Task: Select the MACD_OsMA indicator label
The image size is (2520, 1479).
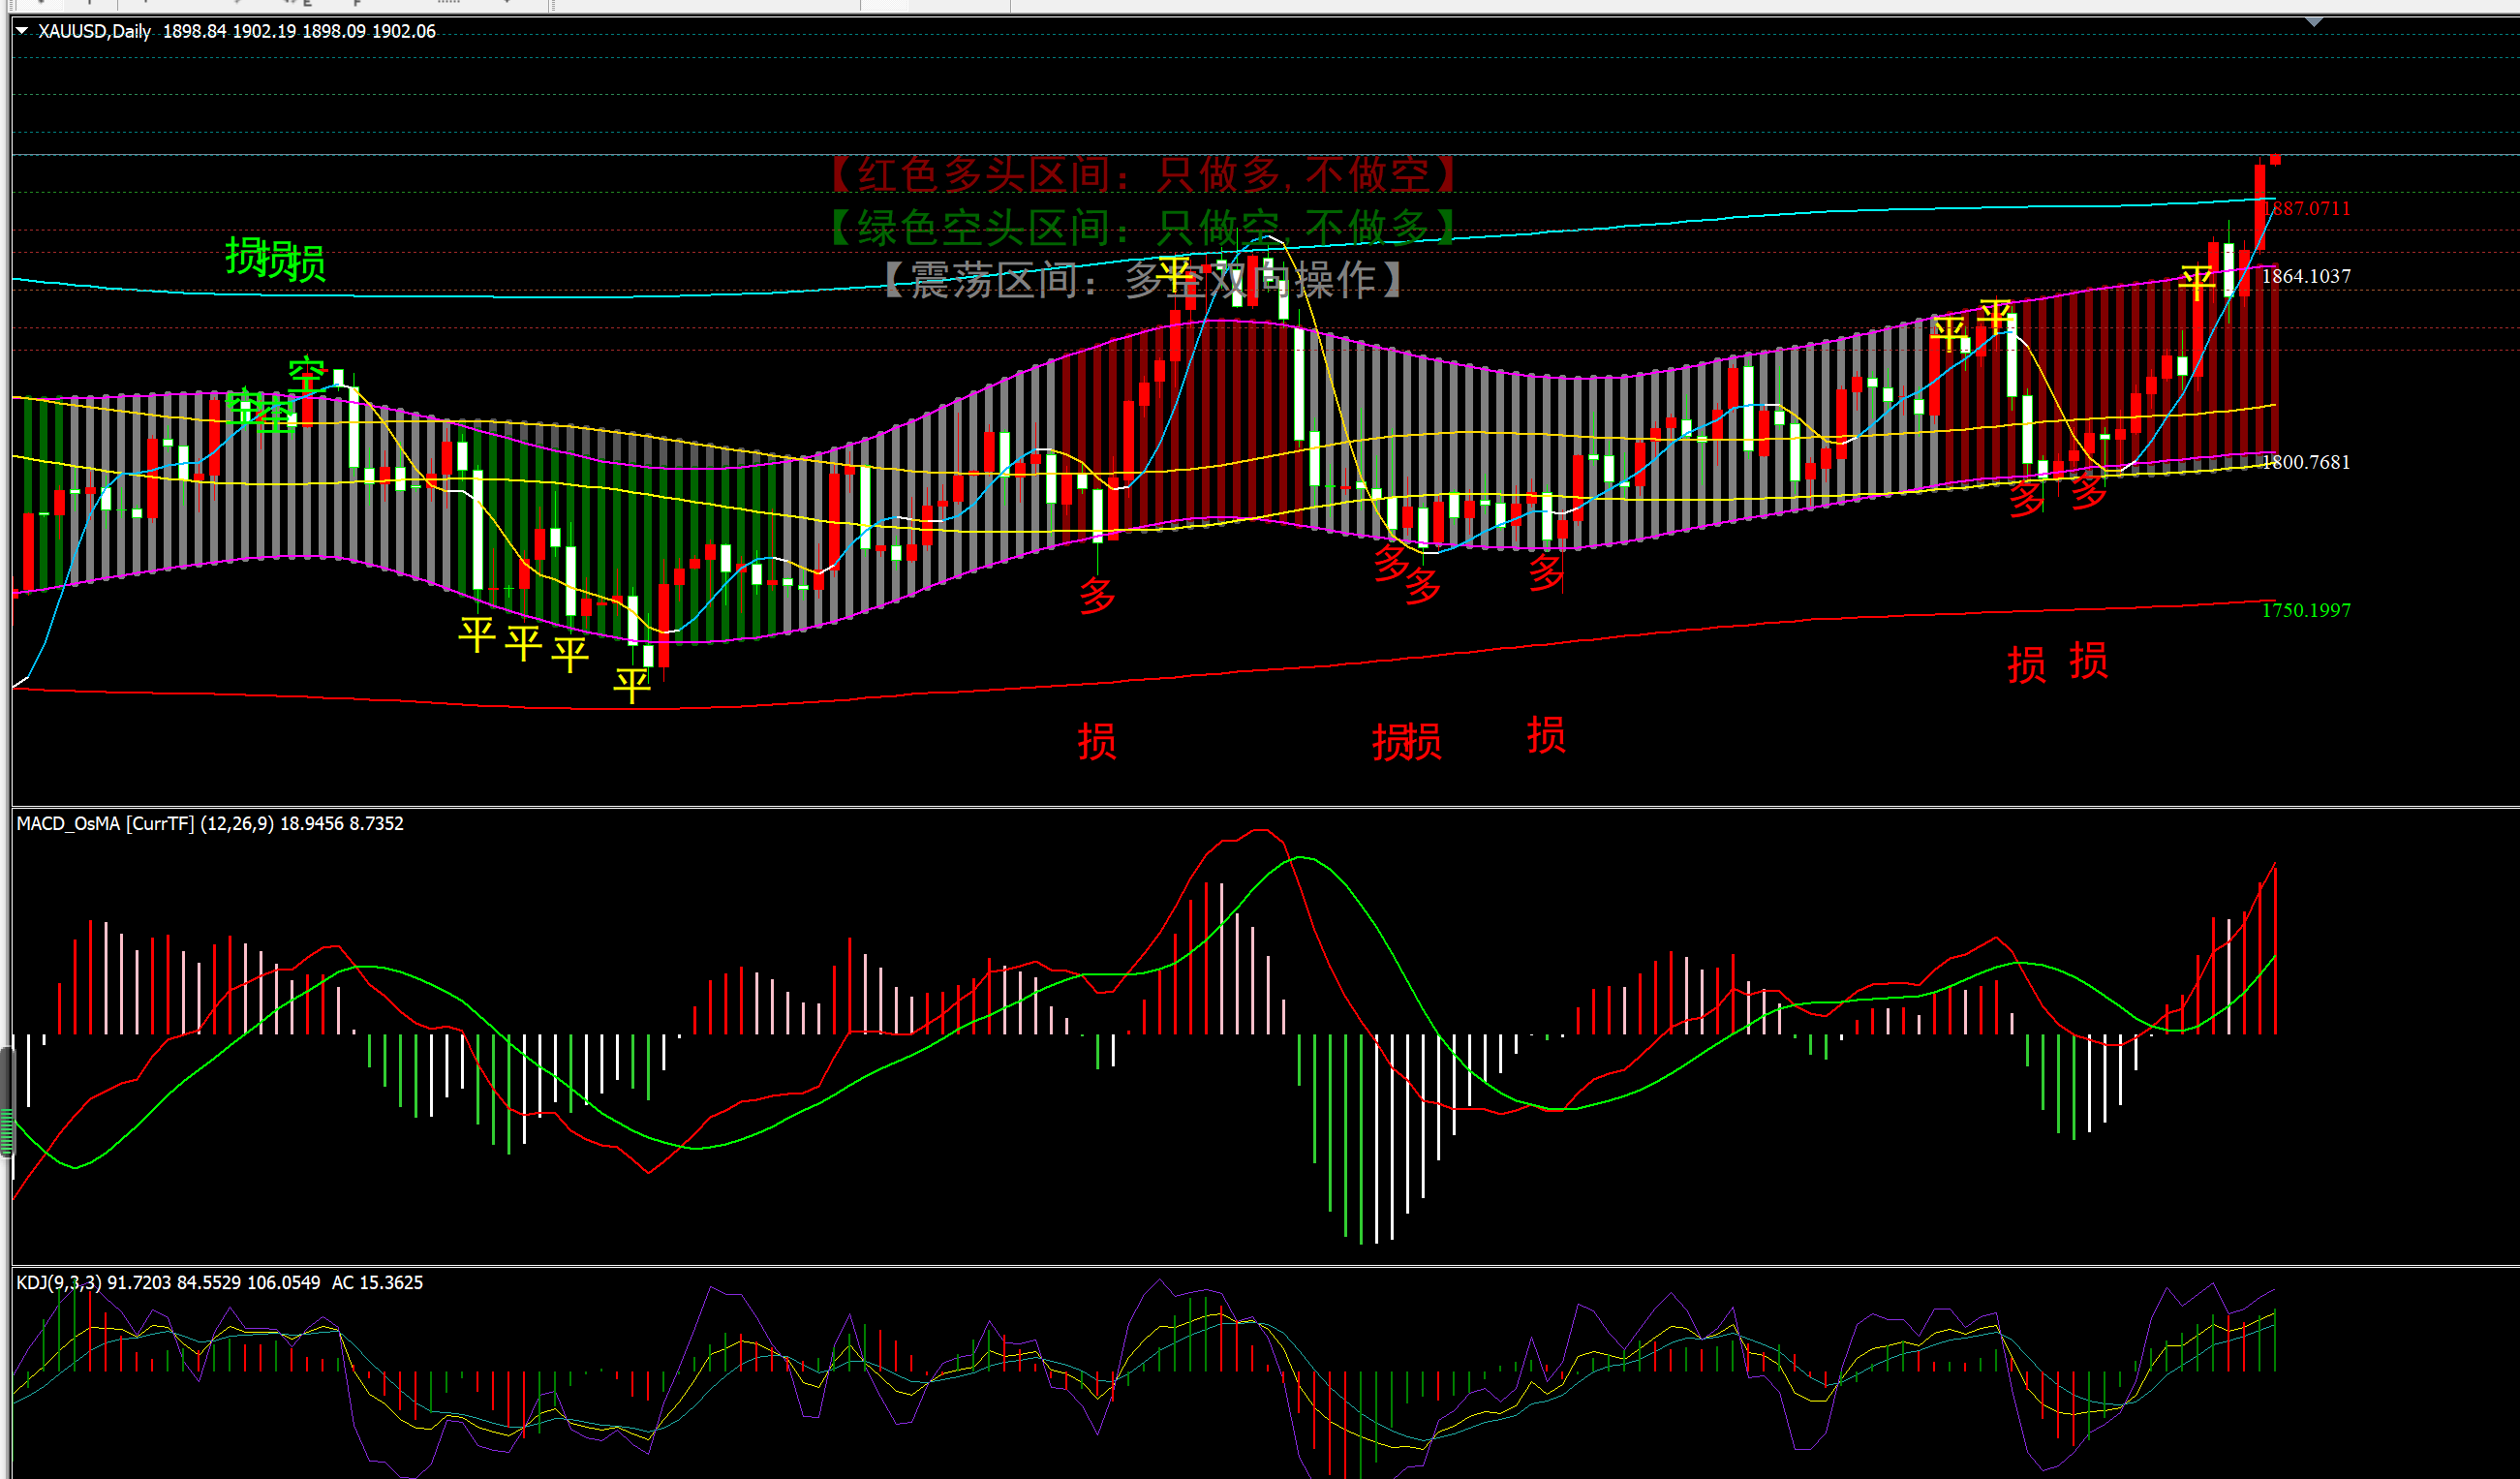Action: point(68,823)
